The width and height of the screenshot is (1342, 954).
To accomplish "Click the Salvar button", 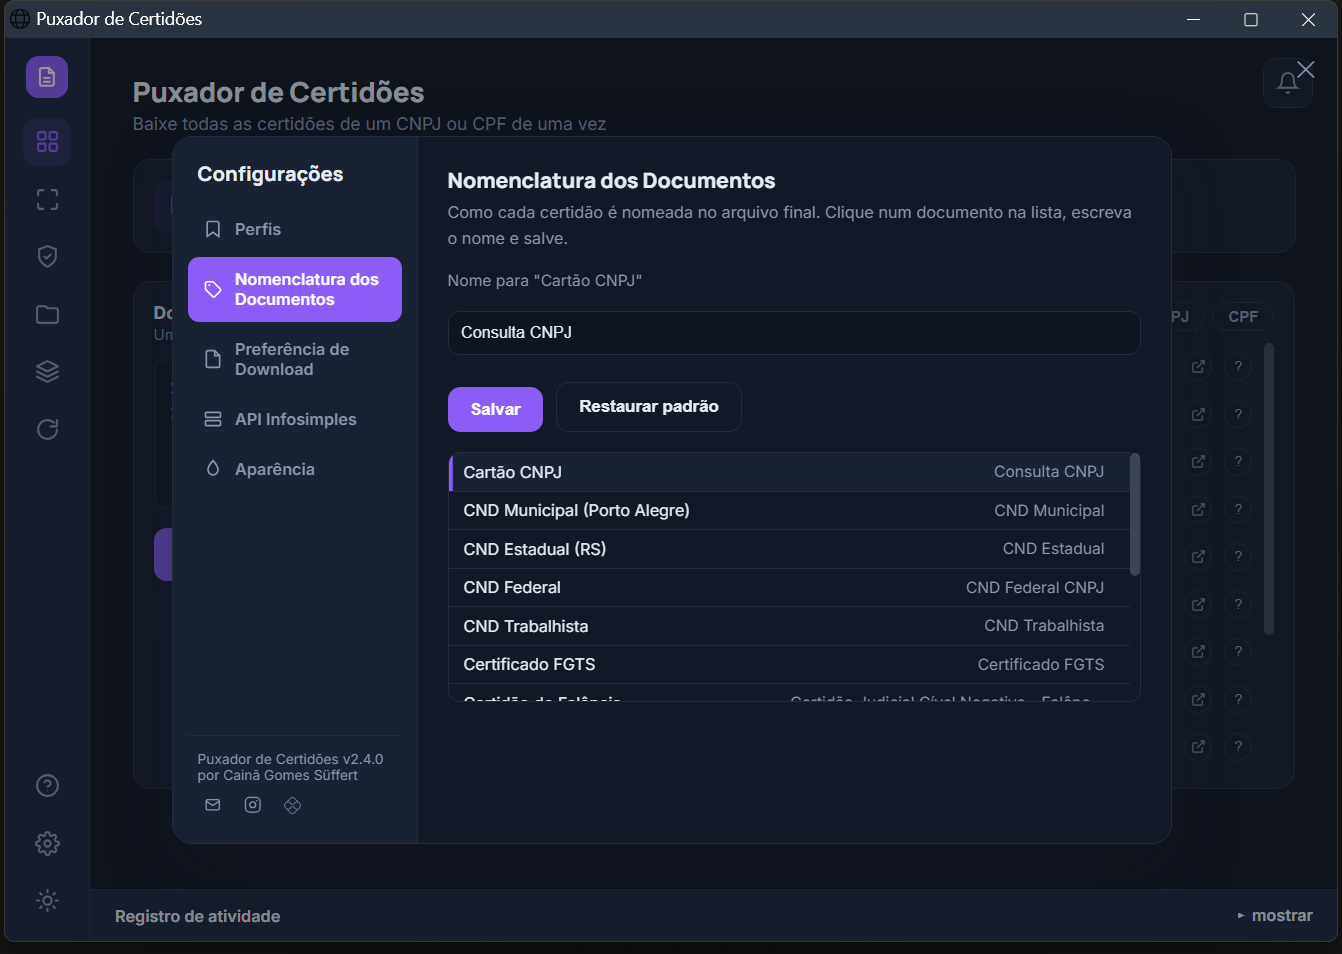I will 495,409.
